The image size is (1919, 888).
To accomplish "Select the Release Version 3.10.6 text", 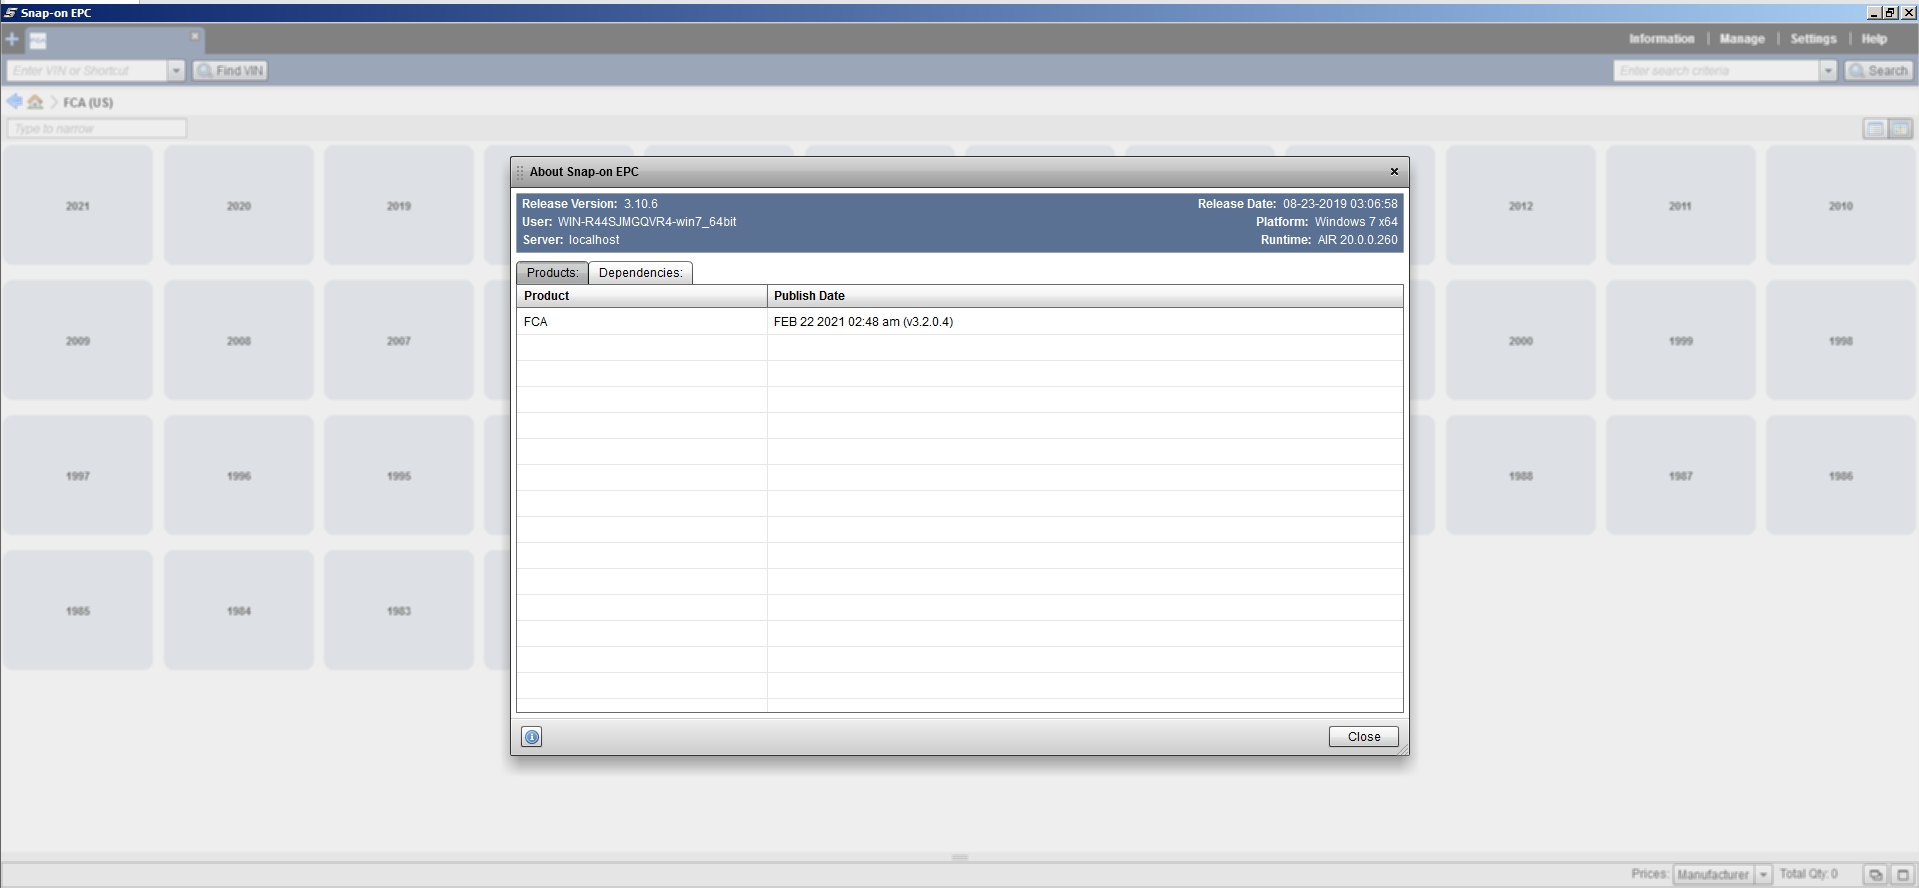I will tap(590, 204).
